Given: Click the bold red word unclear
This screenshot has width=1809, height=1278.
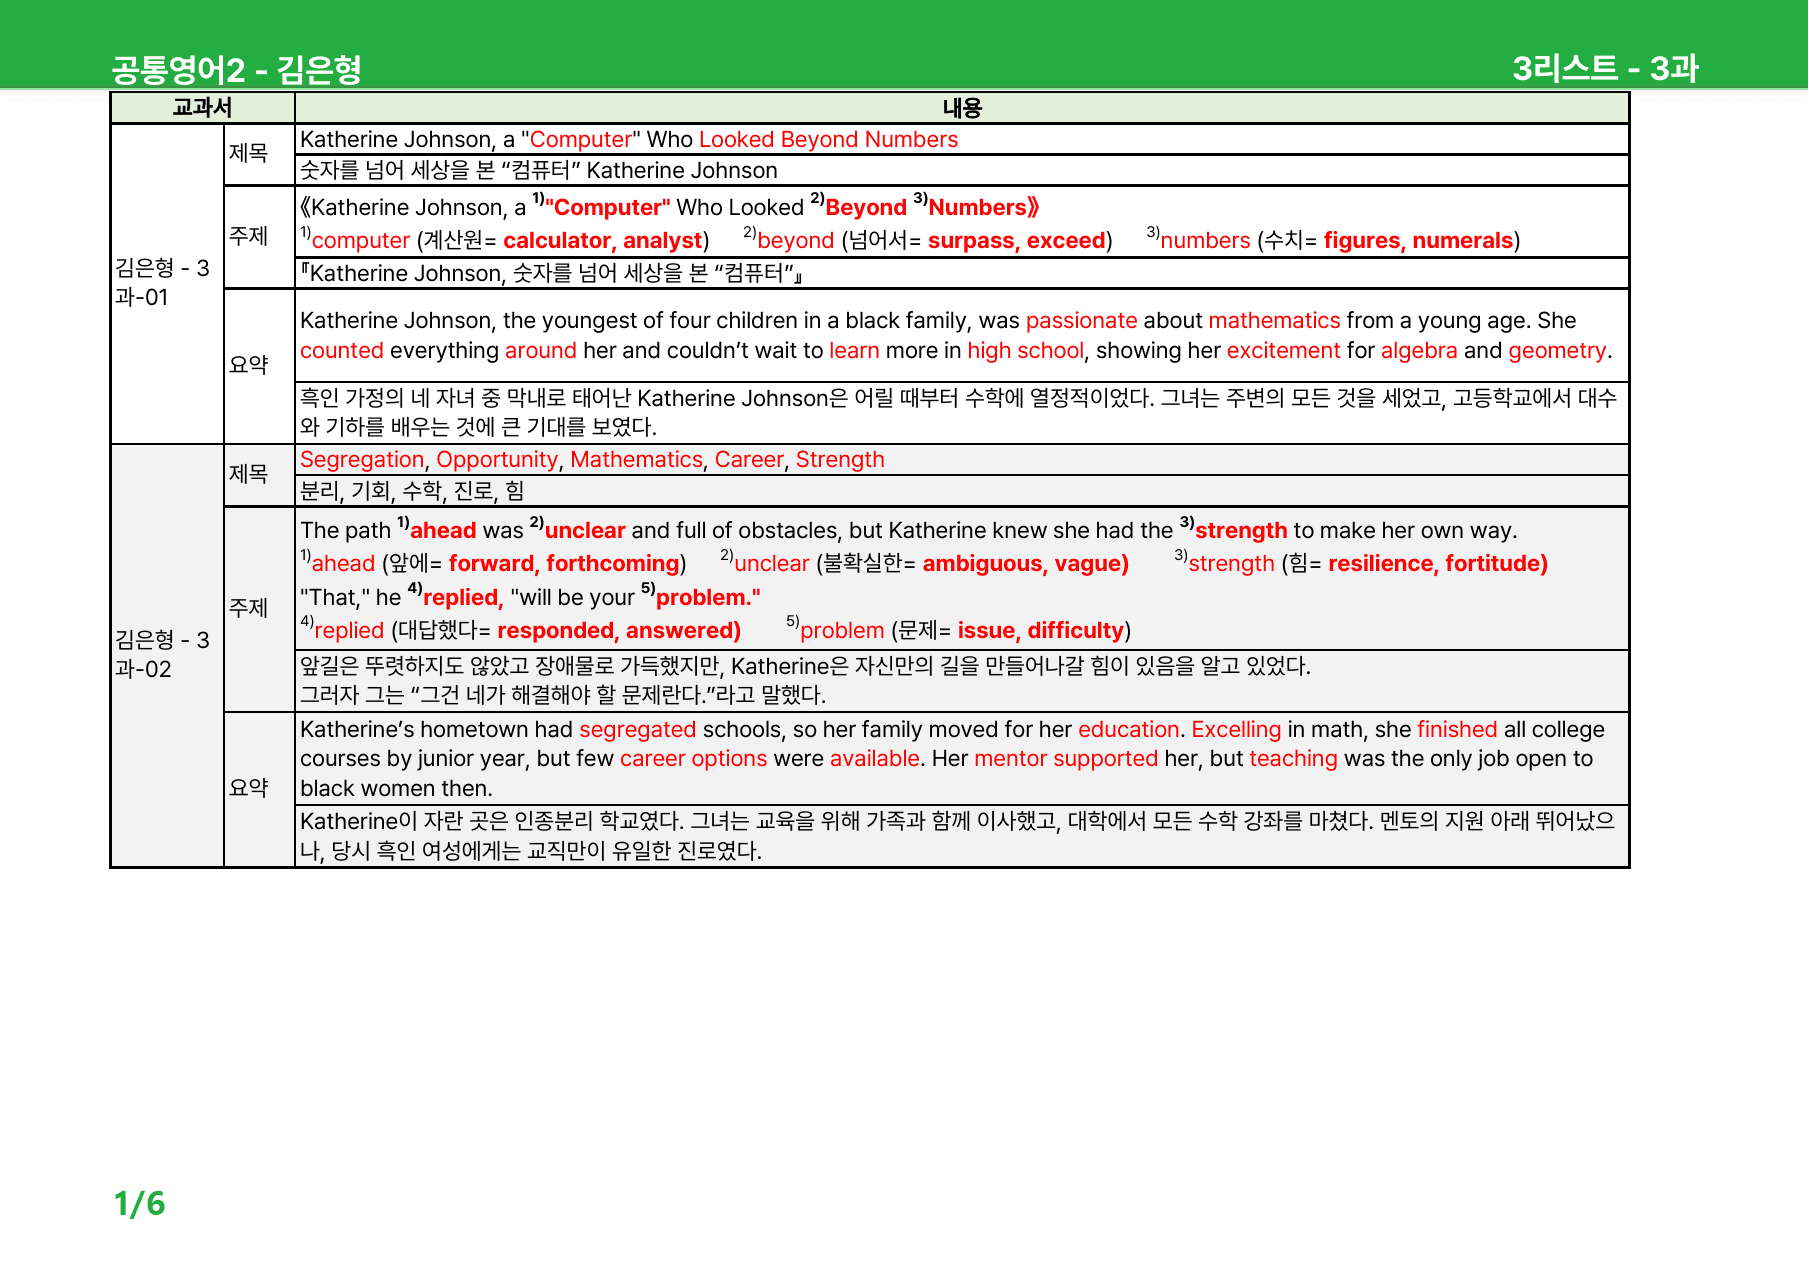Looking at the screenshot, I should pos(585,531).
